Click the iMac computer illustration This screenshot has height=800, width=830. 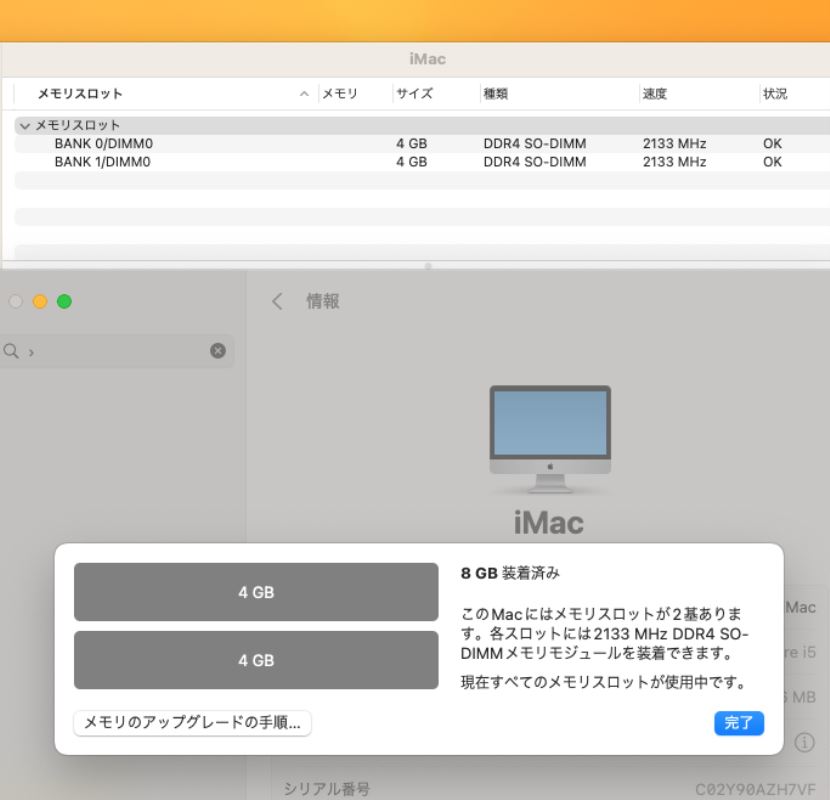[x=550, y=439]
